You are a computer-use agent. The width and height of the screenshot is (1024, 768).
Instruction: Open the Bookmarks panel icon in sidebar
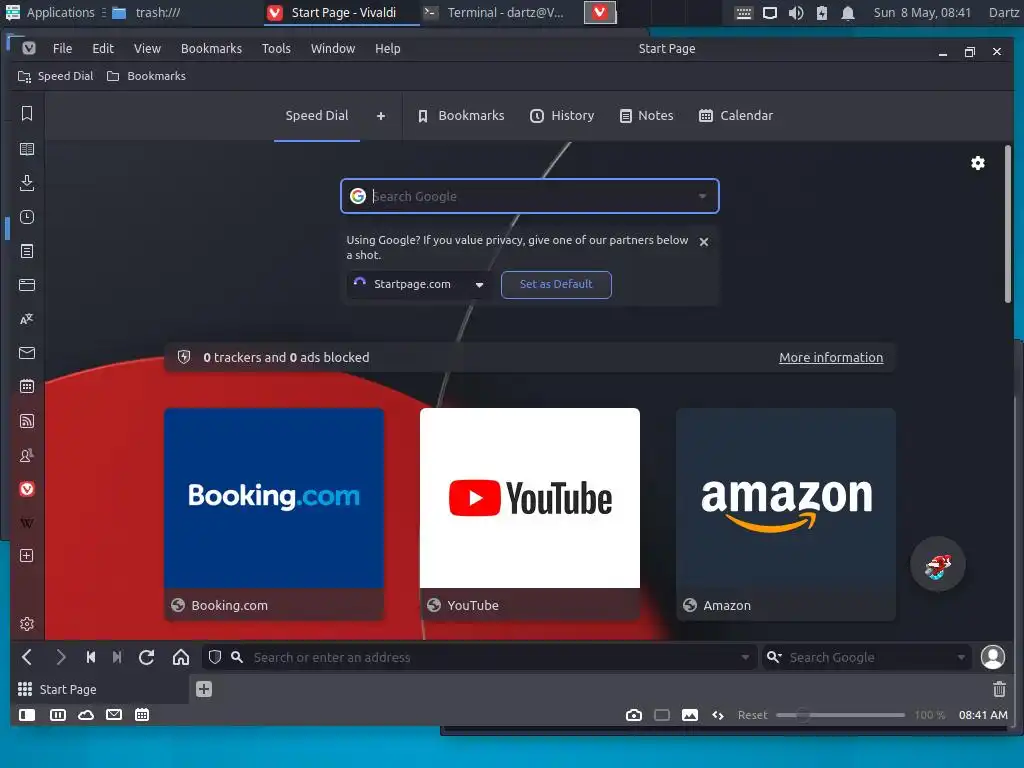27,114
